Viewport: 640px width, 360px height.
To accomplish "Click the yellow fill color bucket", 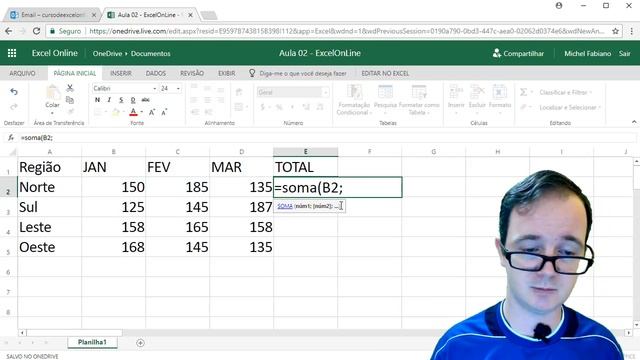I will coord(116,112).
